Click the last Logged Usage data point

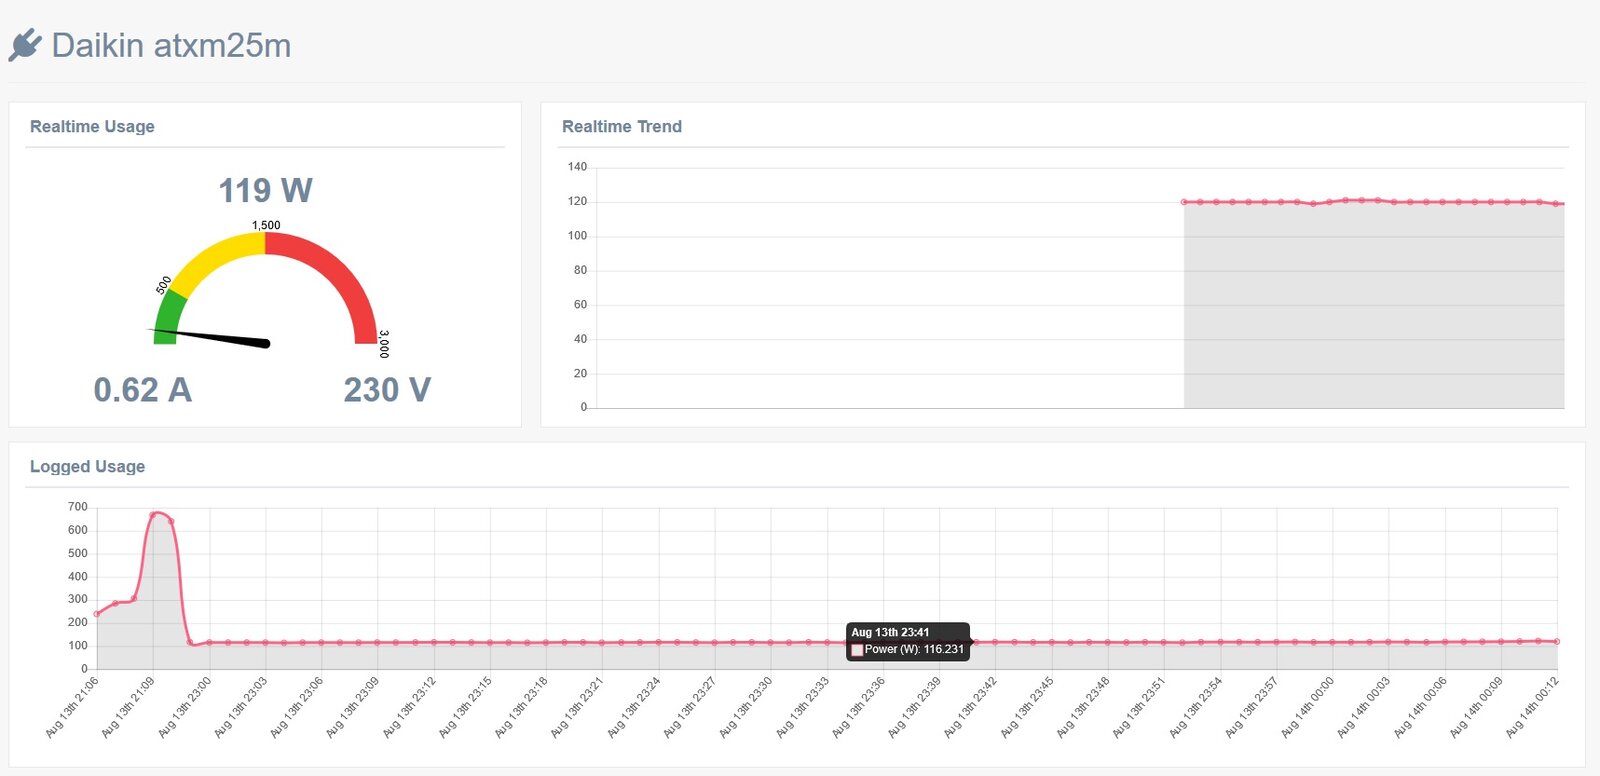(1557, 642)
